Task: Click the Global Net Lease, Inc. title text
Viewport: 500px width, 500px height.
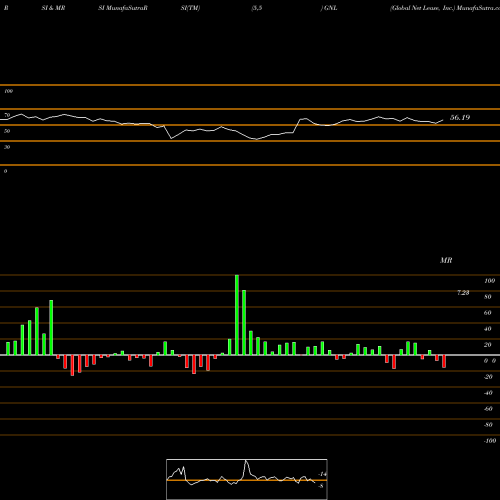Action: (x=422, y=8)
